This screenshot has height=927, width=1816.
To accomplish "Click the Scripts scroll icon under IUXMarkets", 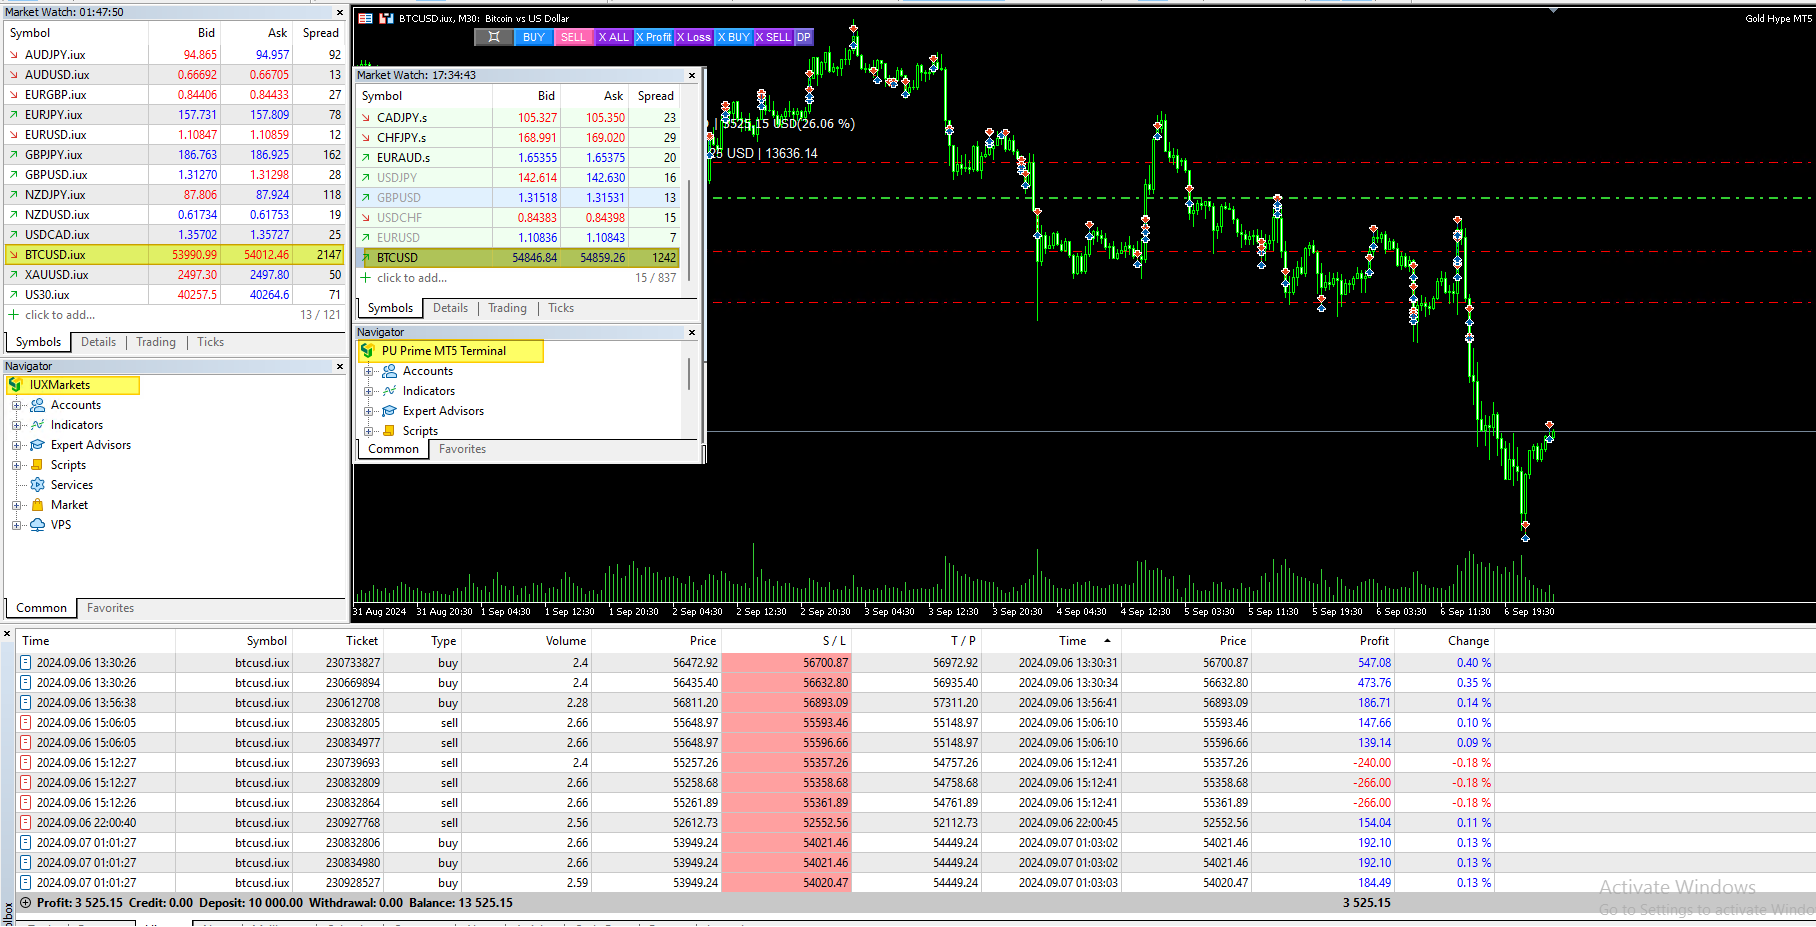I will tap(38, 465).
